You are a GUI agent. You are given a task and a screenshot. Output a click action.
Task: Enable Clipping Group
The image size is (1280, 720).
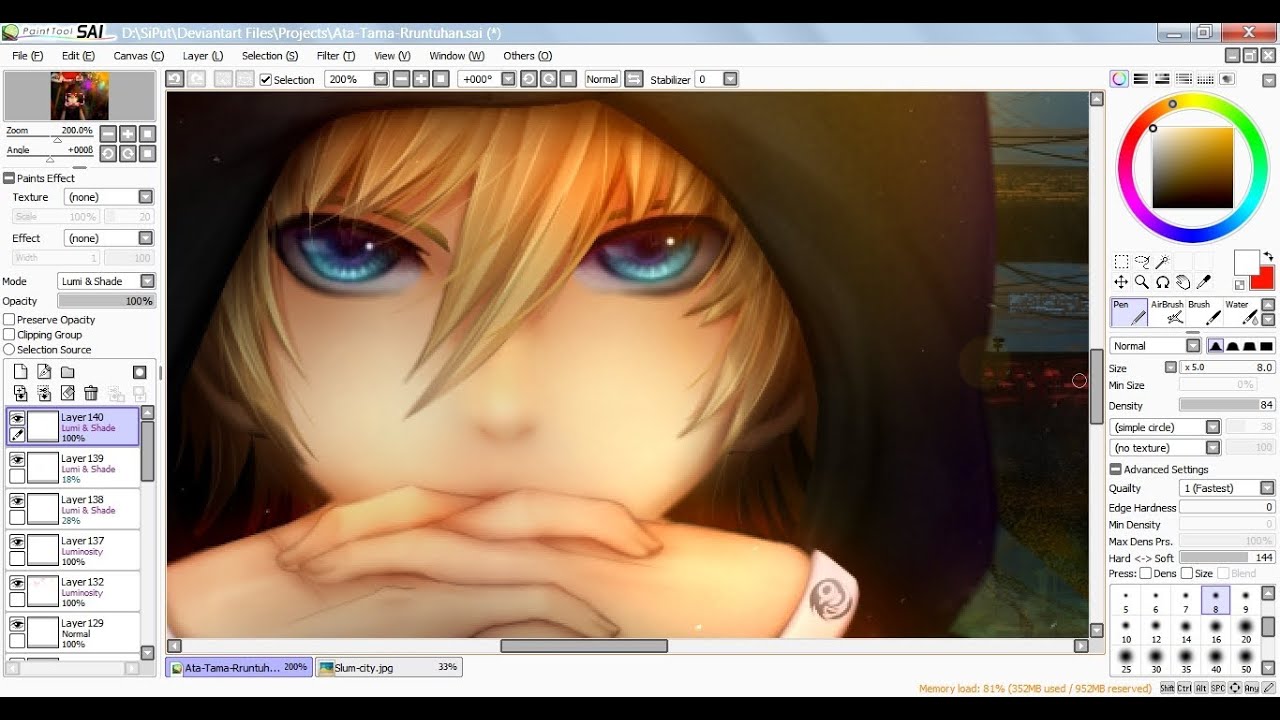click(x=9, y=335)
